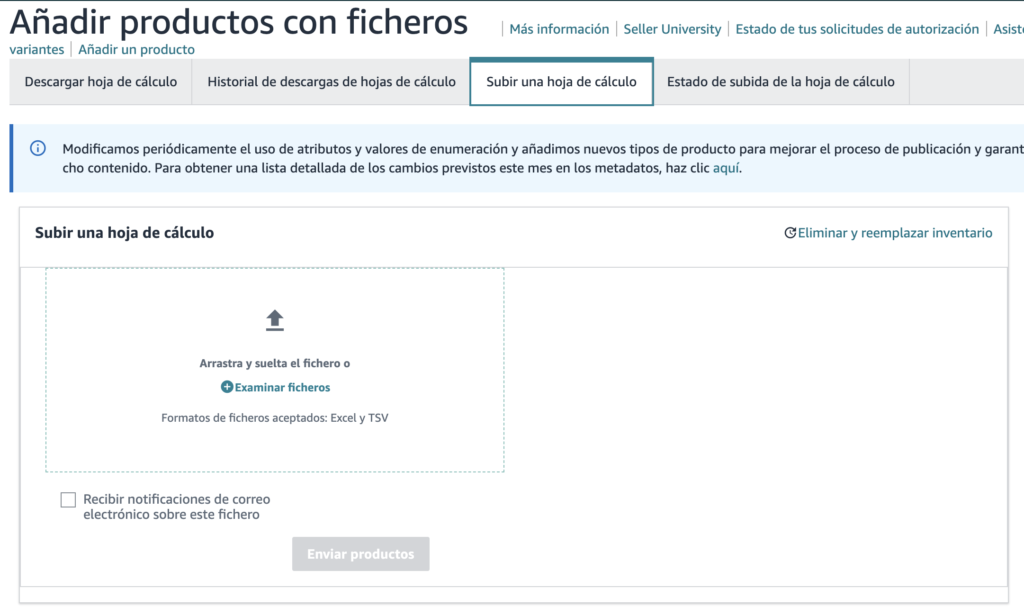Click the upload arrow icon in drop zone
Viewport: 1024px width, 616px height.
click(275, 320)
